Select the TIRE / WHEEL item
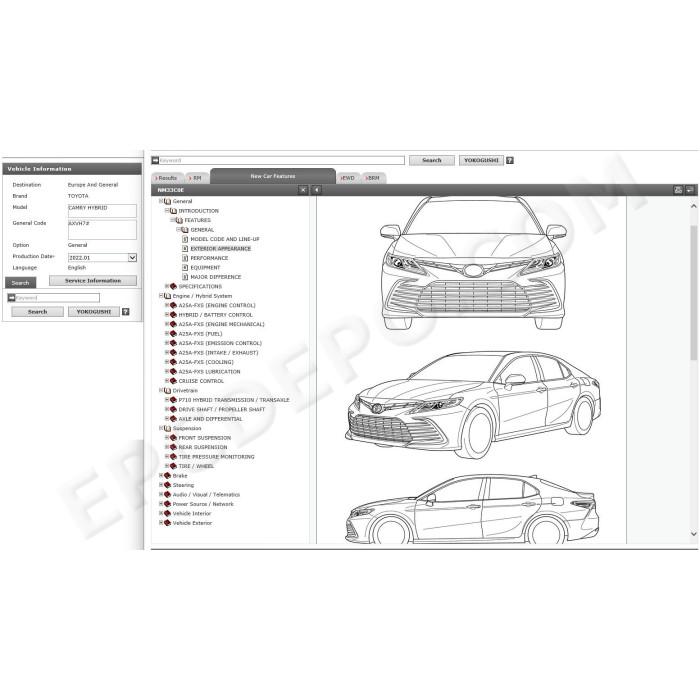This screenshot has width=700, height=700. (x=196, y=466)
